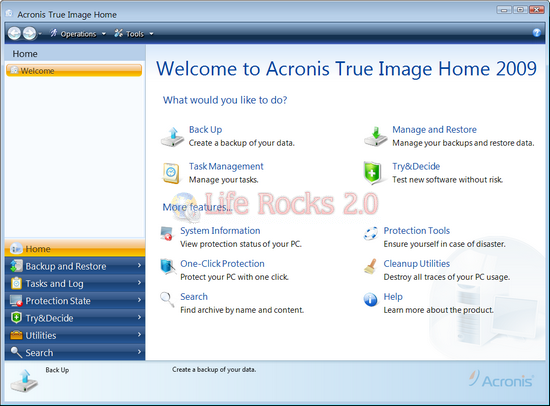This screenshot has height=406, width=550.
Task: Open the Tools dropdown menu
Action: click(134, 34)
